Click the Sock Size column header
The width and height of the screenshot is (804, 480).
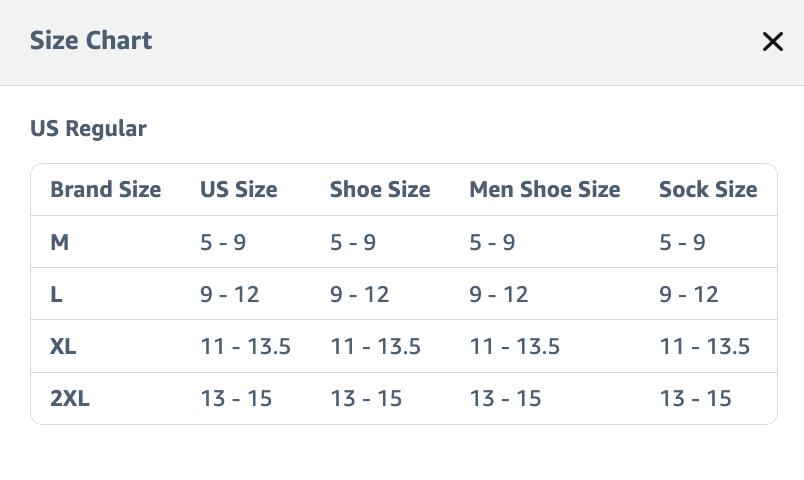tap(707, 190)
